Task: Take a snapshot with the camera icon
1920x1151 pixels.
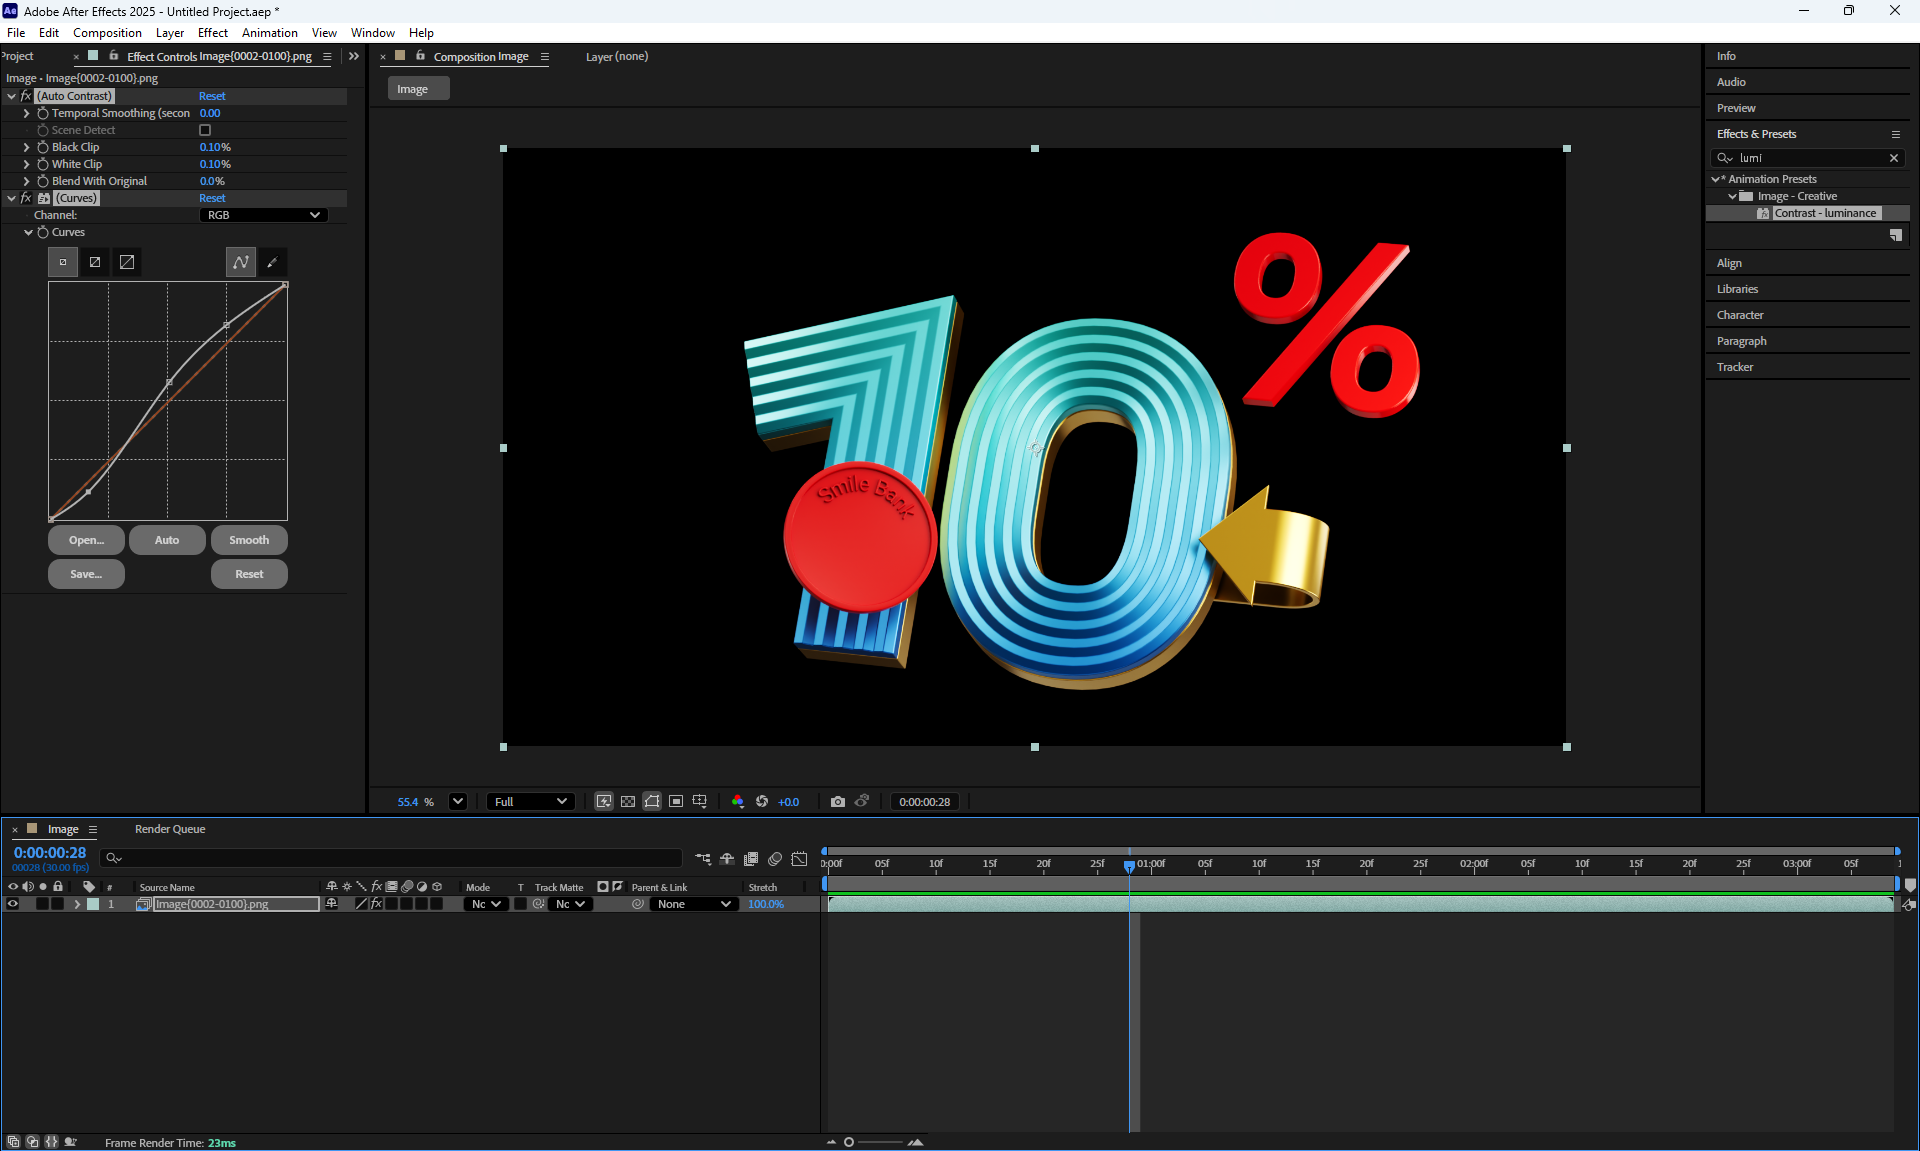Action: click(838, 802)
